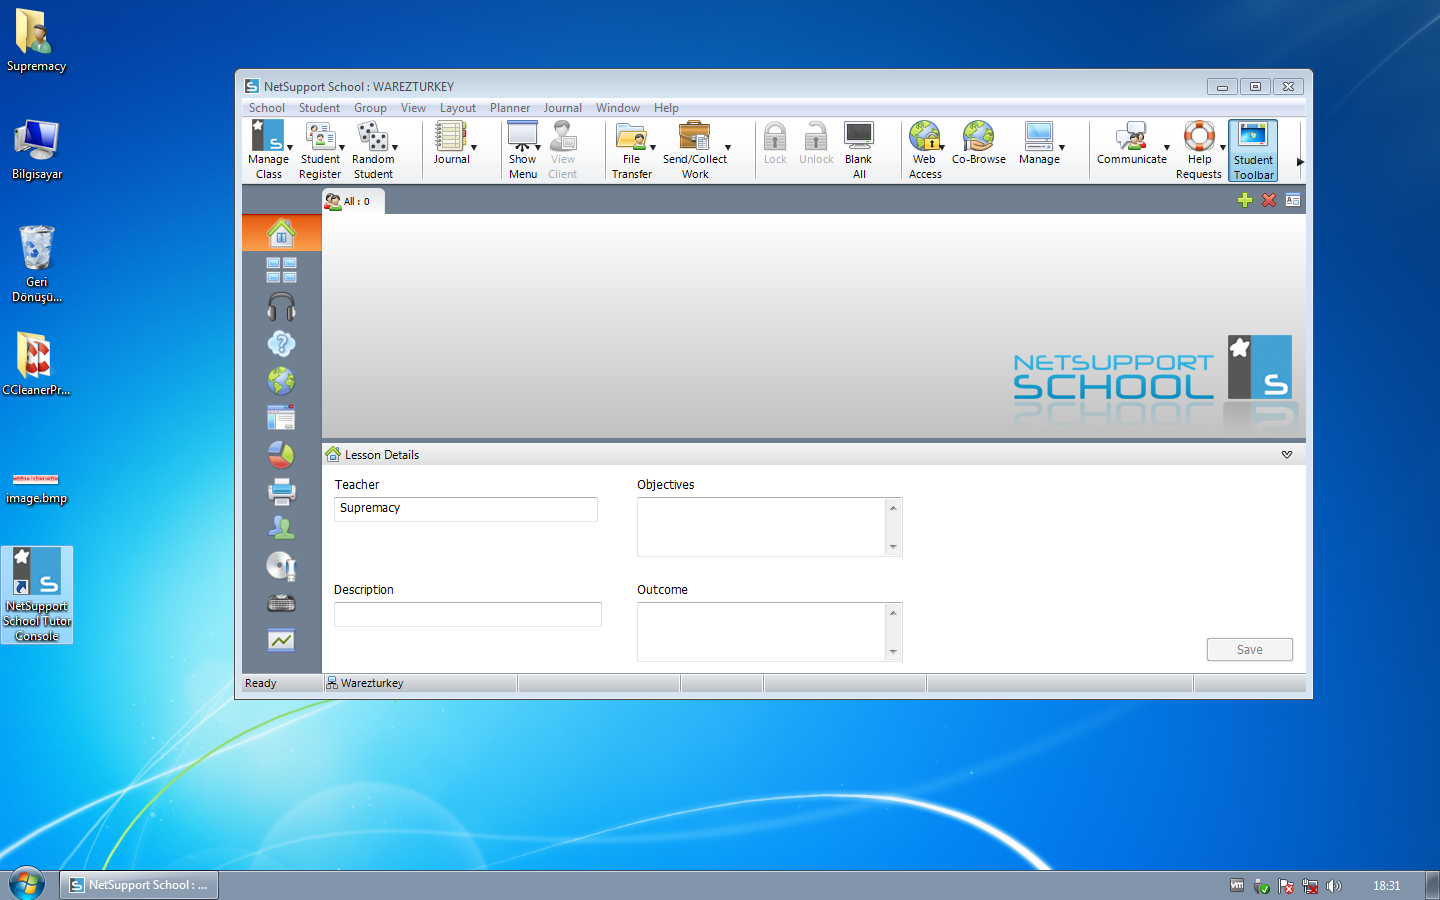Open the audio headphones mode in sidebar
The height and width of the screenshot is (900, 1440).
pyautogui.click(x=281, y=307)
